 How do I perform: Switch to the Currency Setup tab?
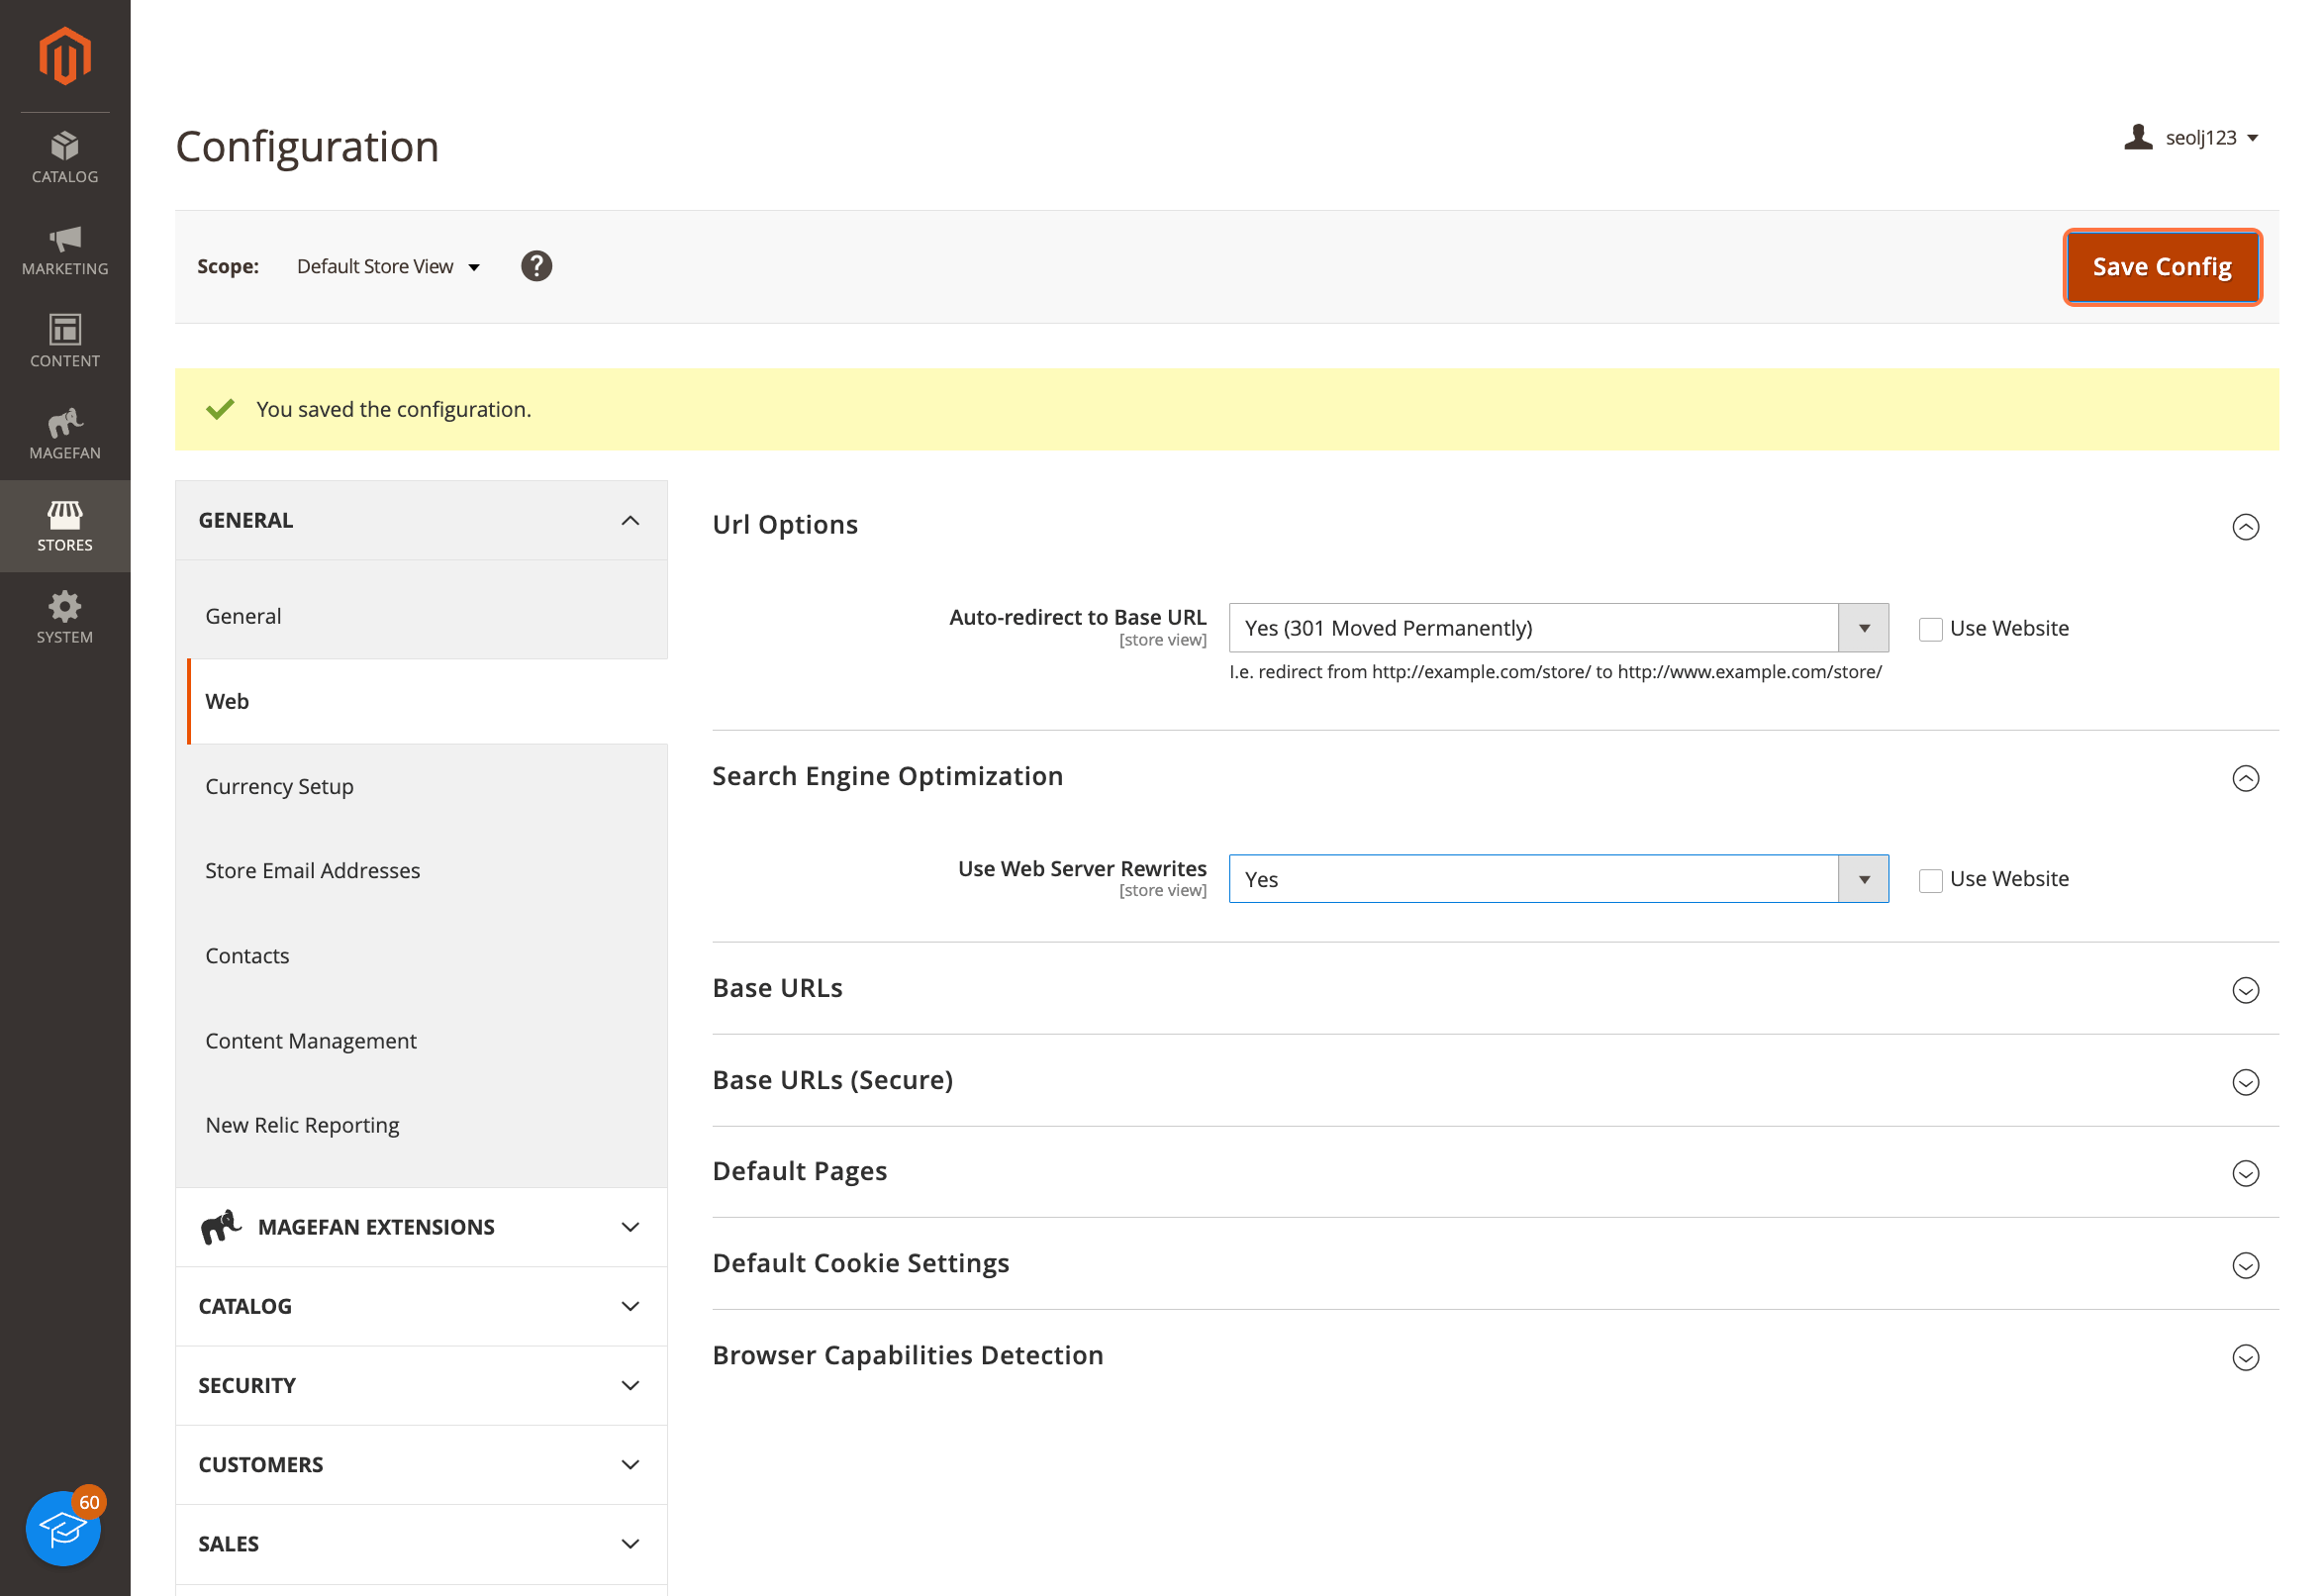pos(280,786)
